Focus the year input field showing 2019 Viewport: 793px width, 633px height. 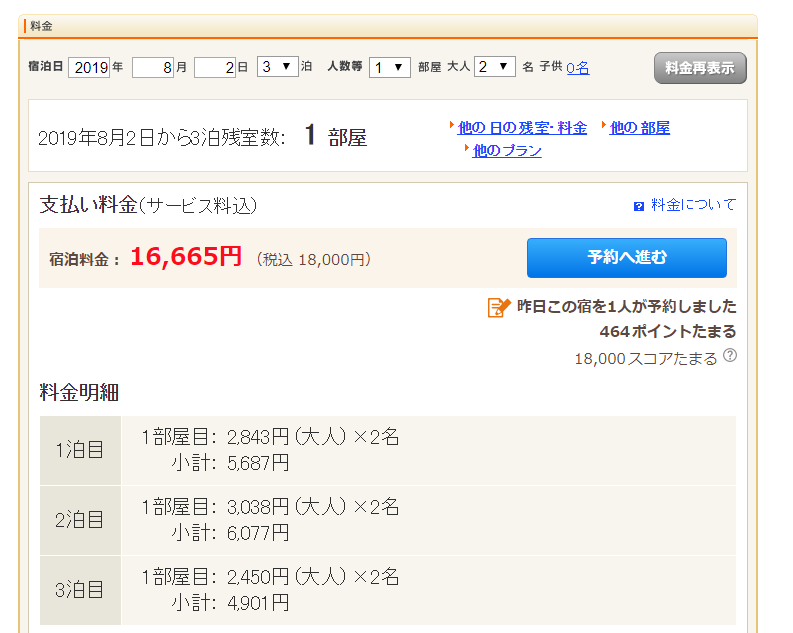90,67
